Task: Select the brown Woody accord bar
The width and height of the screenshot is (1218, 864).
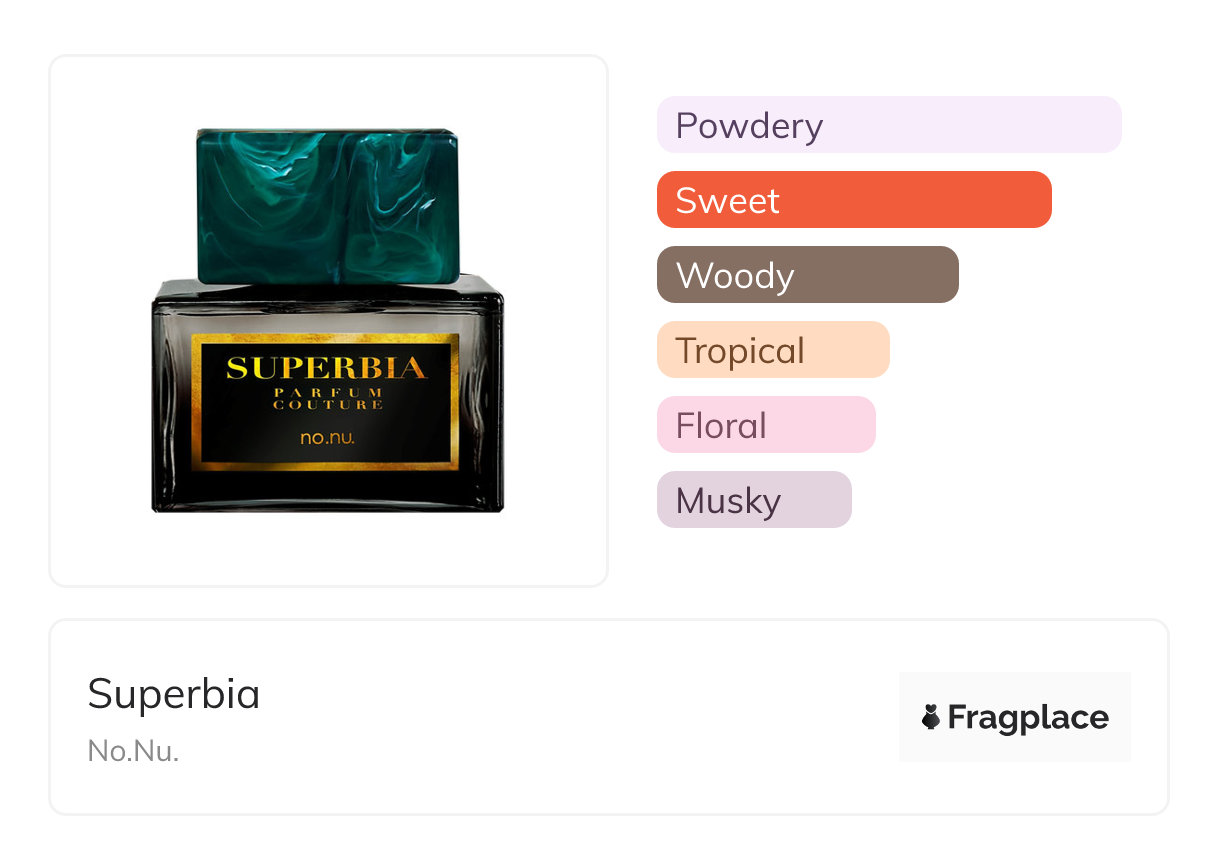Action: 807,275
